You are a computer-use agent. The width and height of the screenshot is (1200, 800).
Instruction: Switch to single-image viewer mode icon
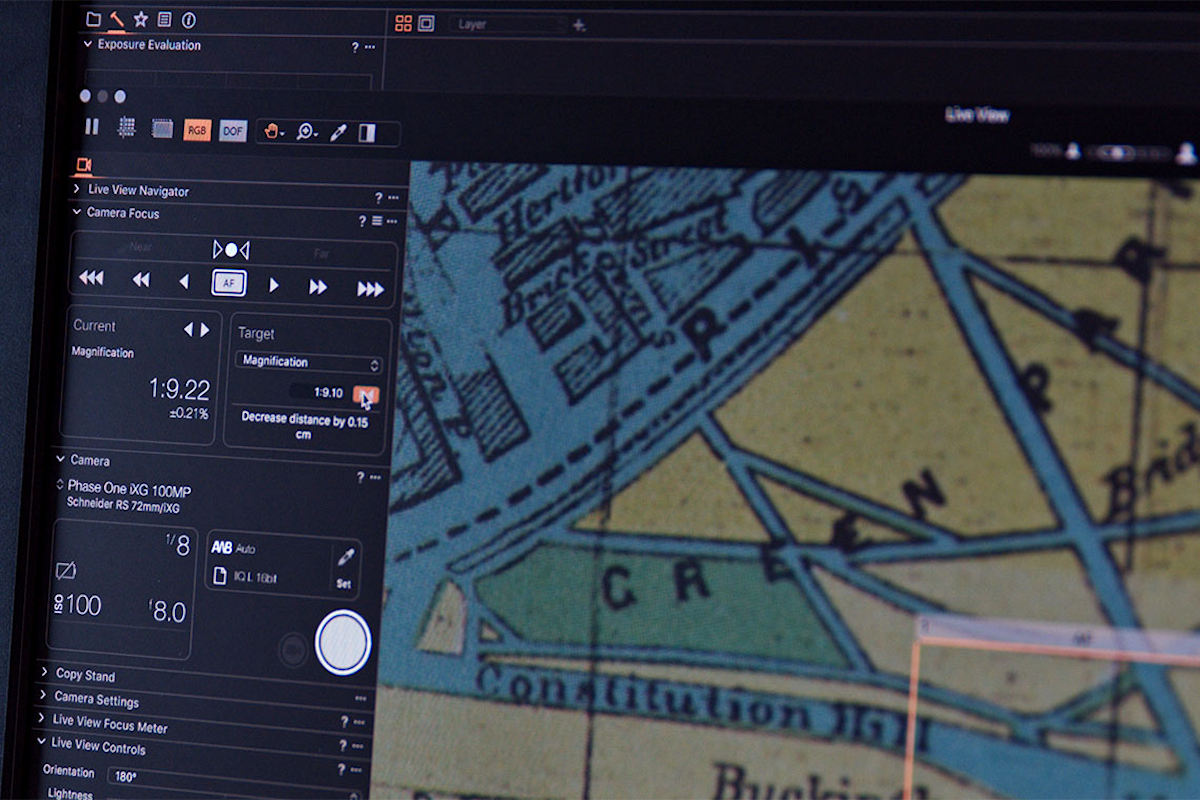tap(426, 23)
